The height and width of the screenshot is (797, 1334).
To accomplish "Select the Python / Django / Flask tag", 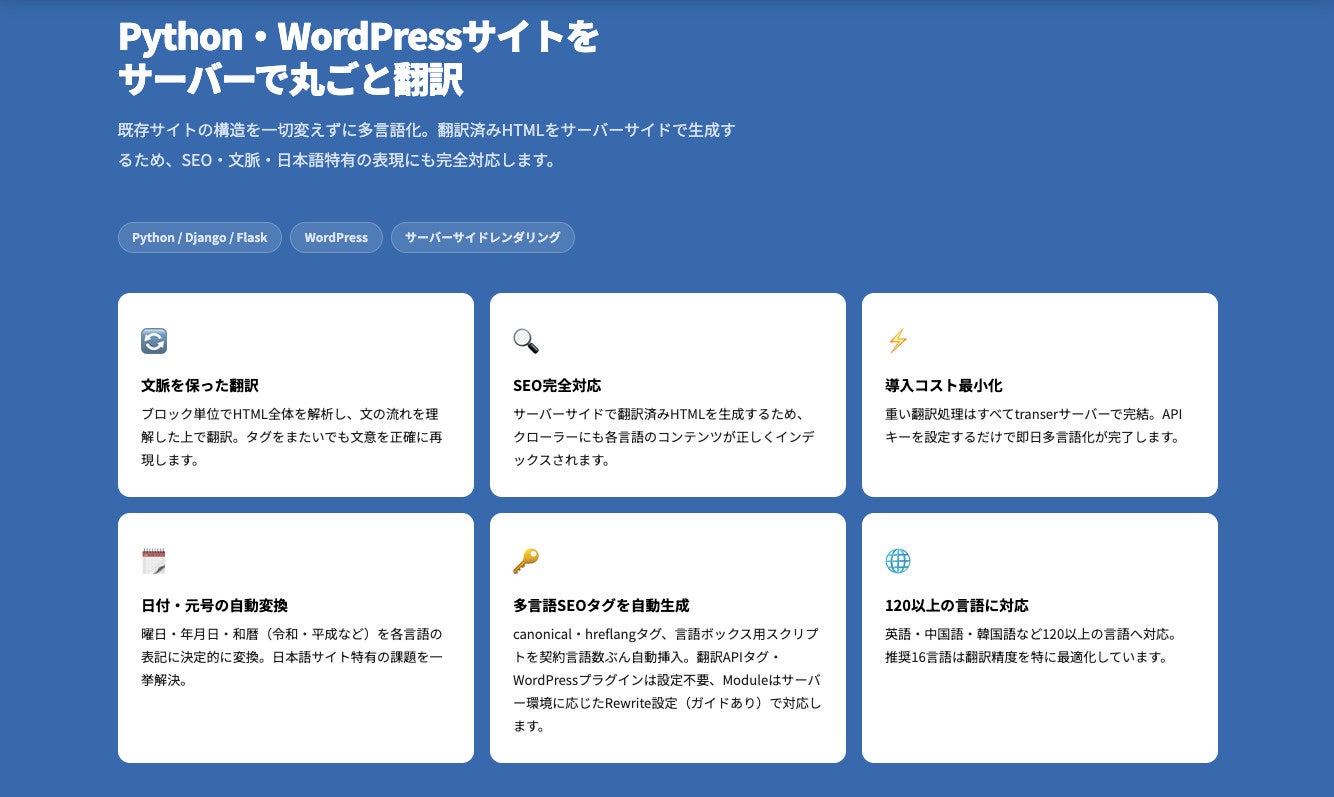I will pos(200,238).
